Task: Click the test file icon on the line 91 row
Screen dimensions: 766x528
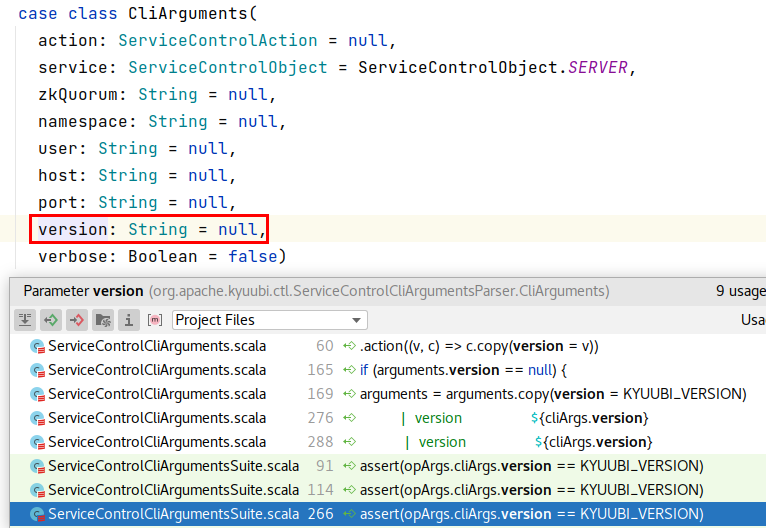Action: 38,466
